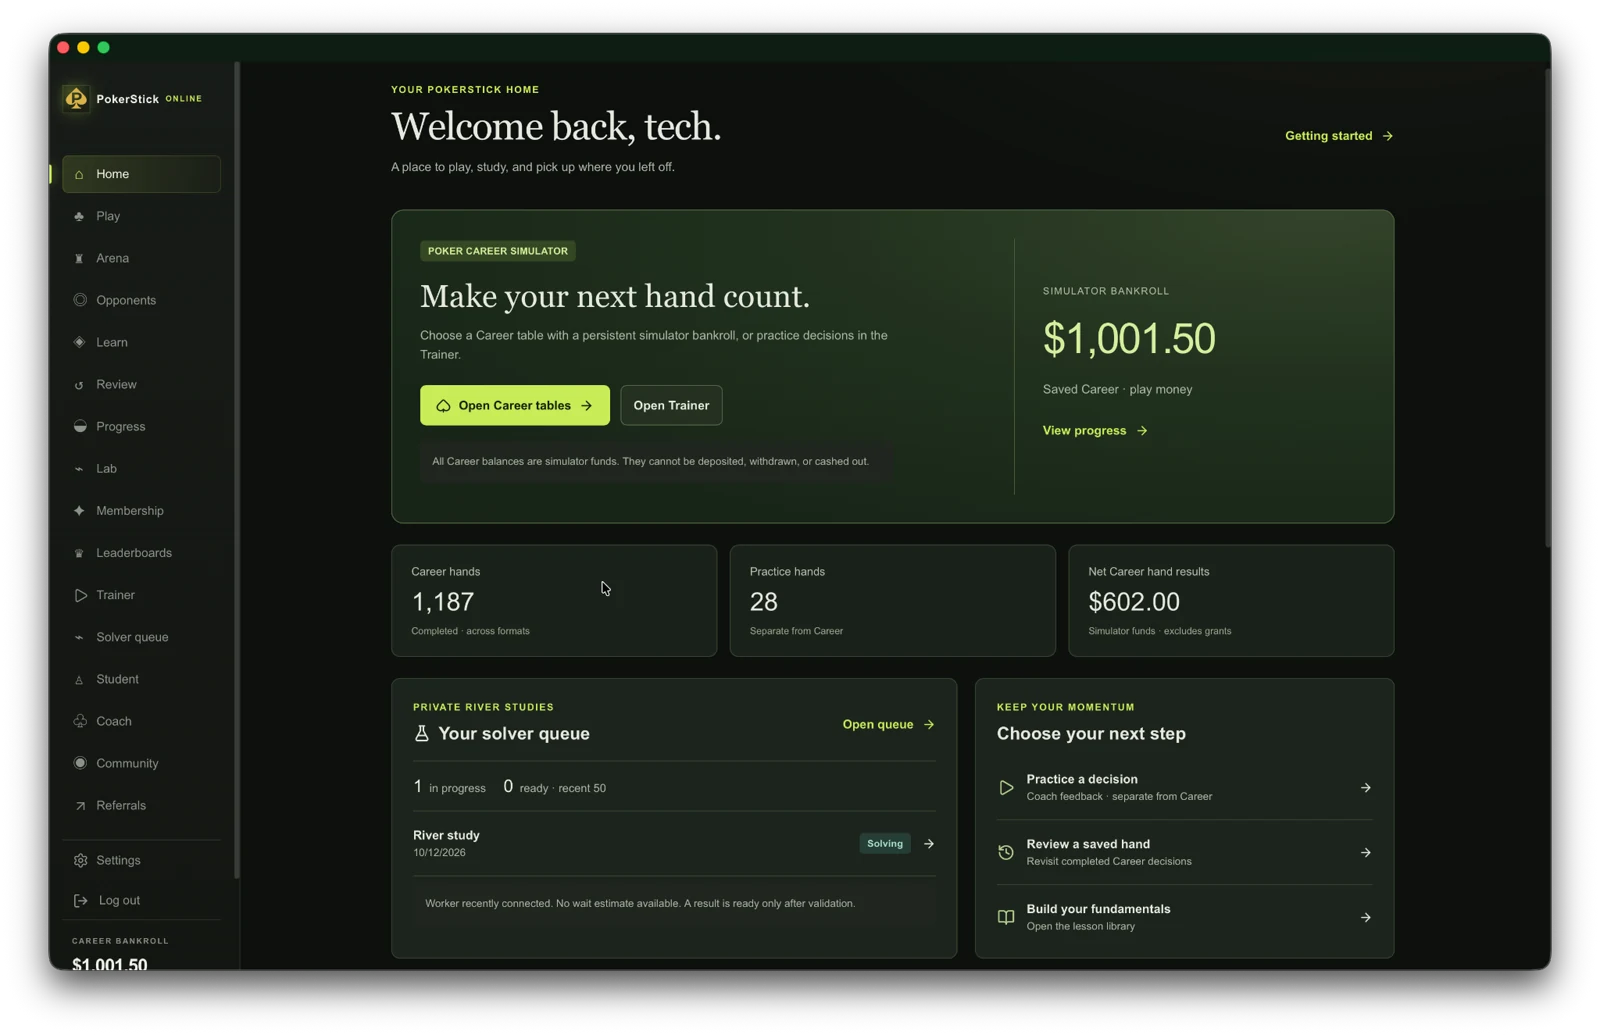The height and width of the screenshot is (1035, 1600).
Task: Click the View progress link
Action: click(1095, 431)
